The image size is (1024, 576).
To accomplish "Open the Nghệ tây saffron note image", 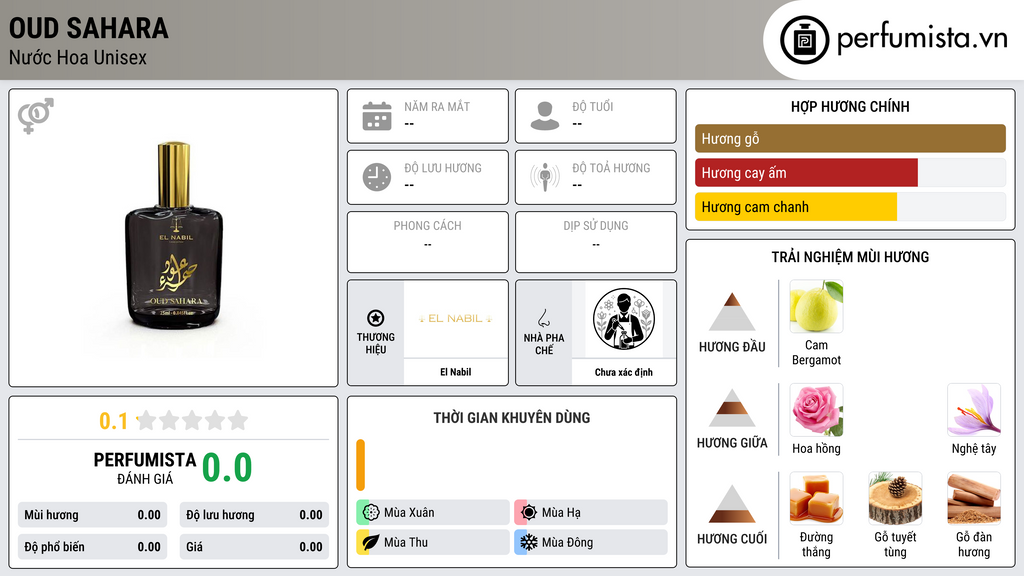I will pos(974,410).
